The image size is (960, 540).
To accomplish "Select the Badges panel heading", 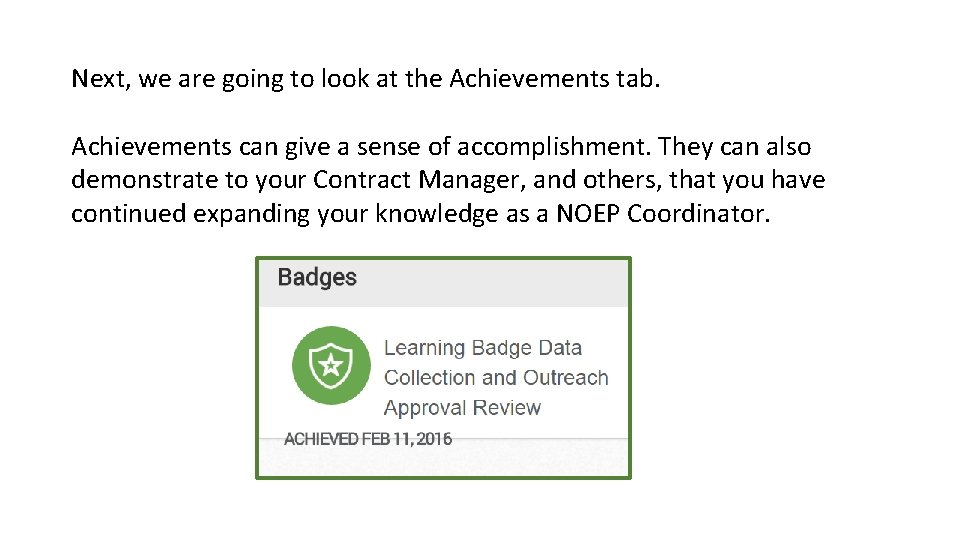I will coord(317,278).
